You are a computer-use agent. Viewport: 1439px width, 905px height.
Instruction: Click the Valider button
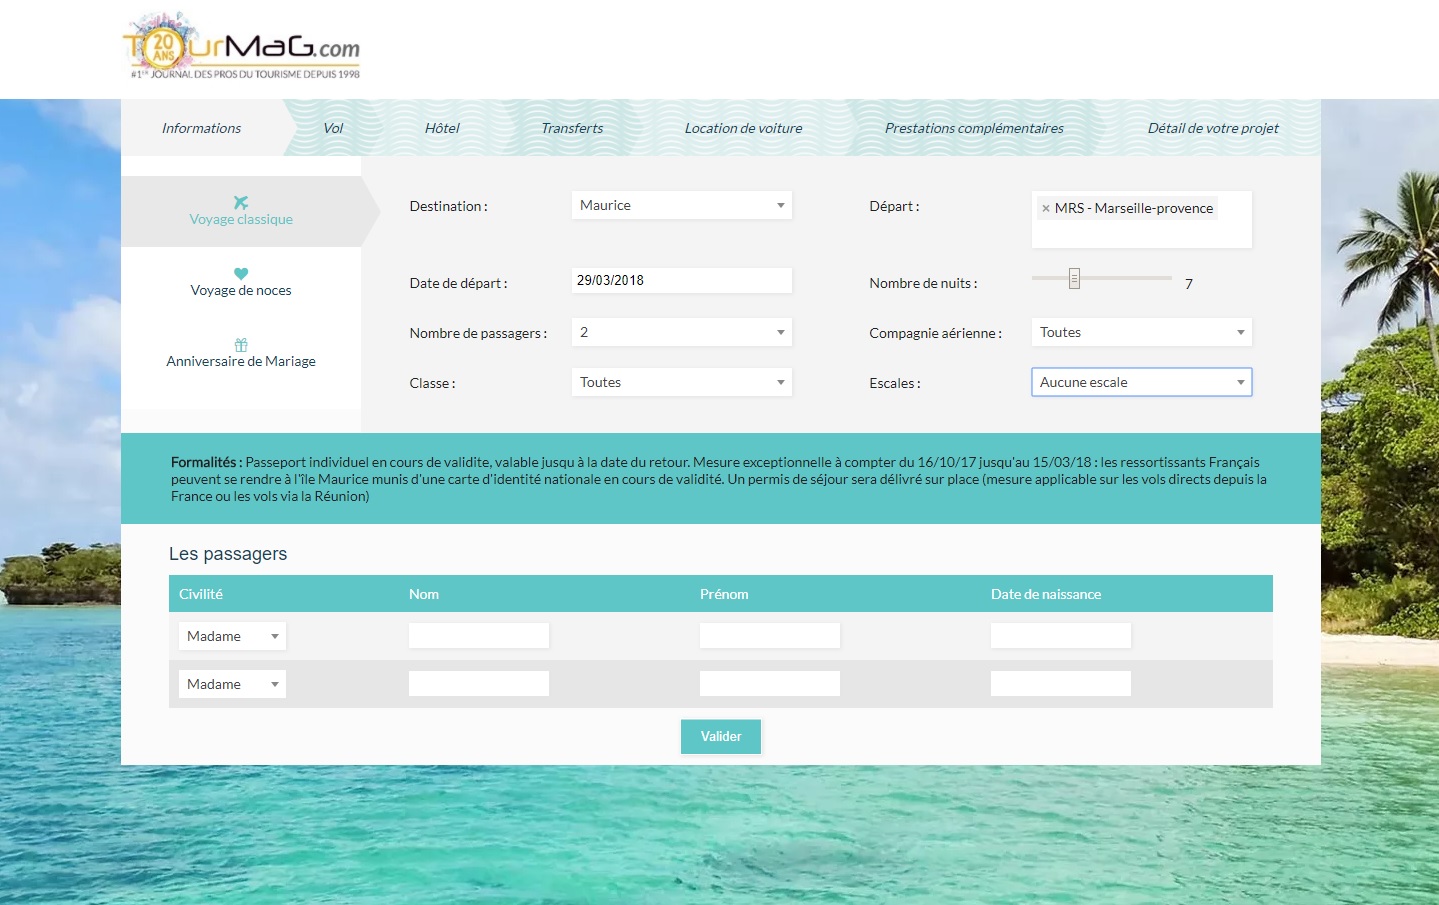coord(720,737)
